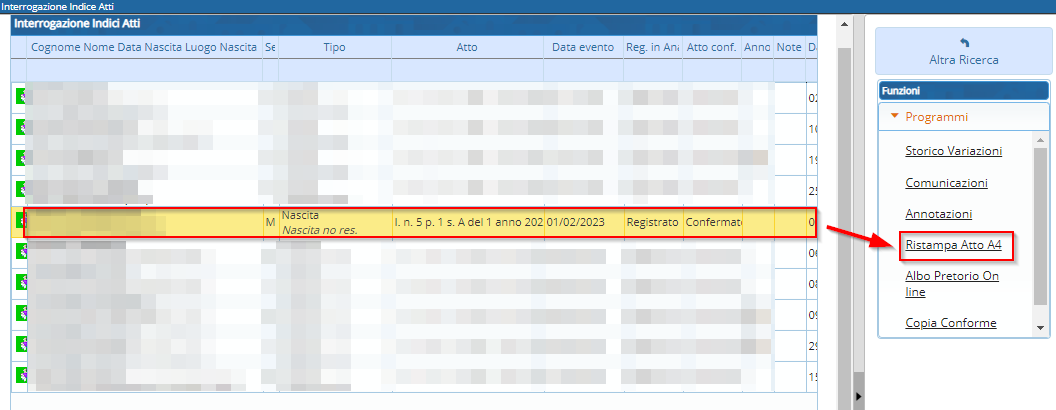The width and height of the screenshot is (1056, 410).
Task: Click the down arrow in the Programmi list scrollbar
Action: click(x=1041, y=327)
